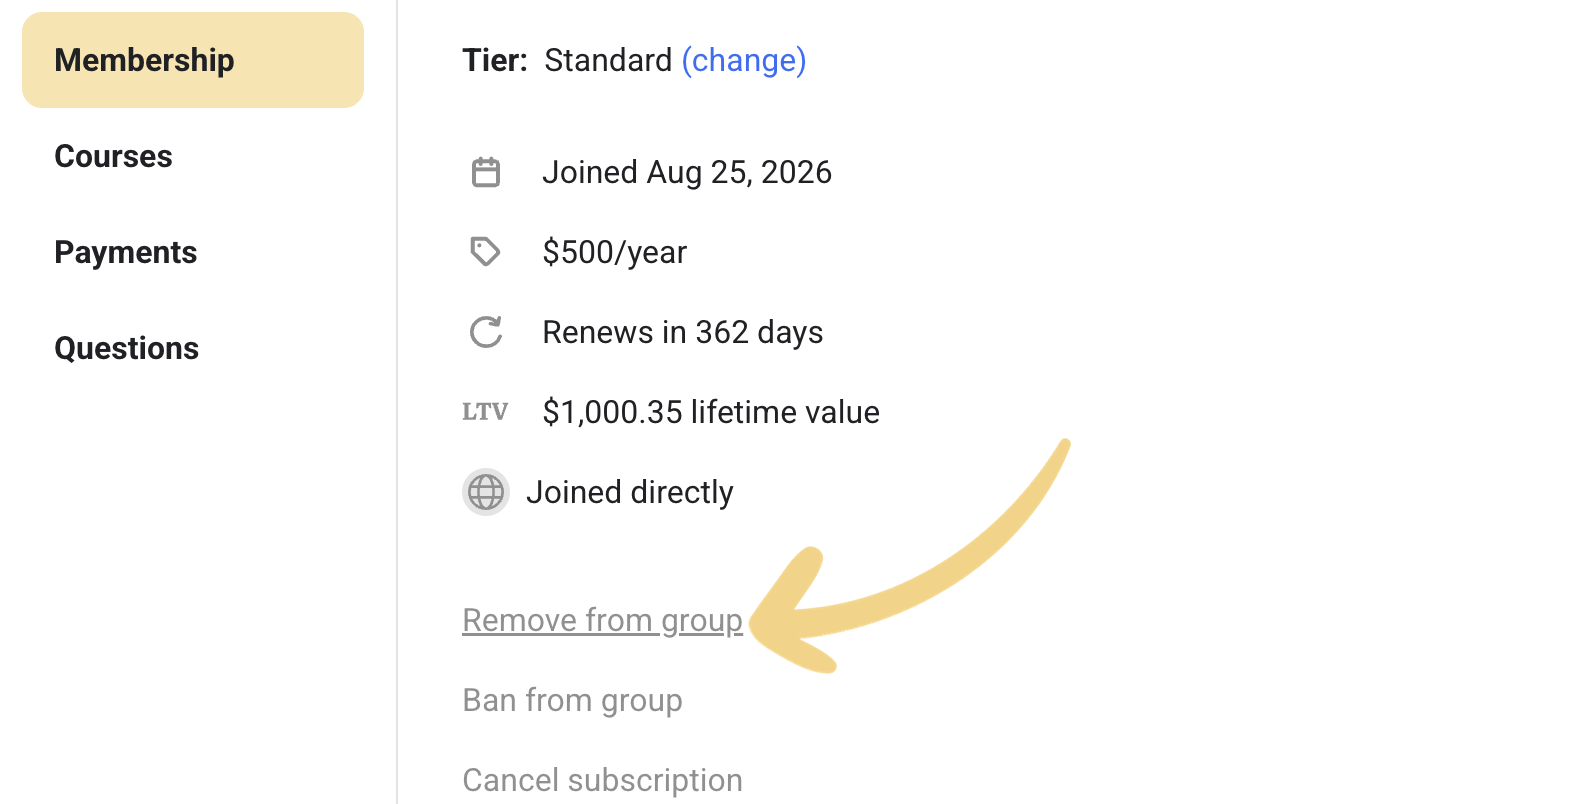Open the Membership tab
Viewport: 1571px width, 804px height.
(x=193, y=60)
